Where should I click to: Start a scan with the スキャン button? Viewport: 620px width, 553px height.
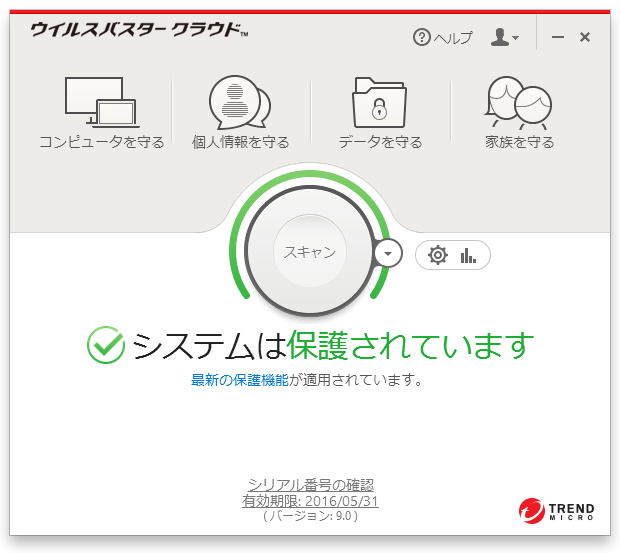[310, 252]
